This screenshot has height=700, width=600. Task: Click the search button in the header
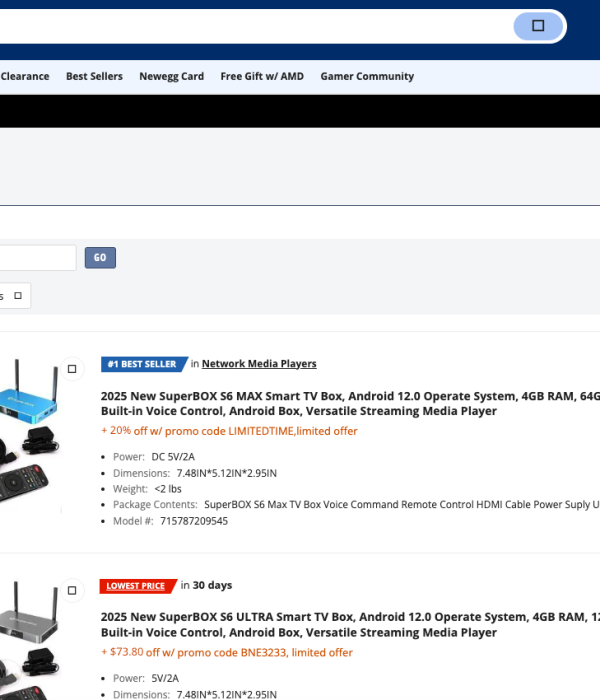pyautogui.click(x=538, y=26)
